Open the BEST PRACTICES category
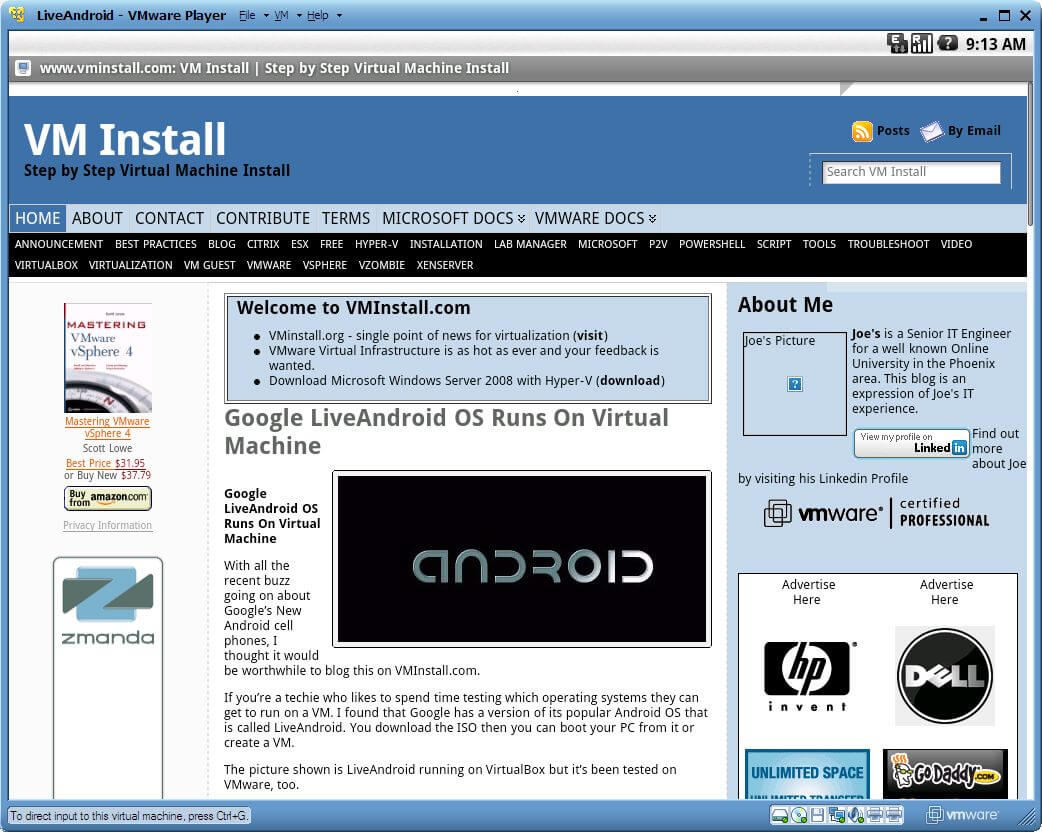The image size is (1042, 832). pyautogui.click(x=156, y=245)
